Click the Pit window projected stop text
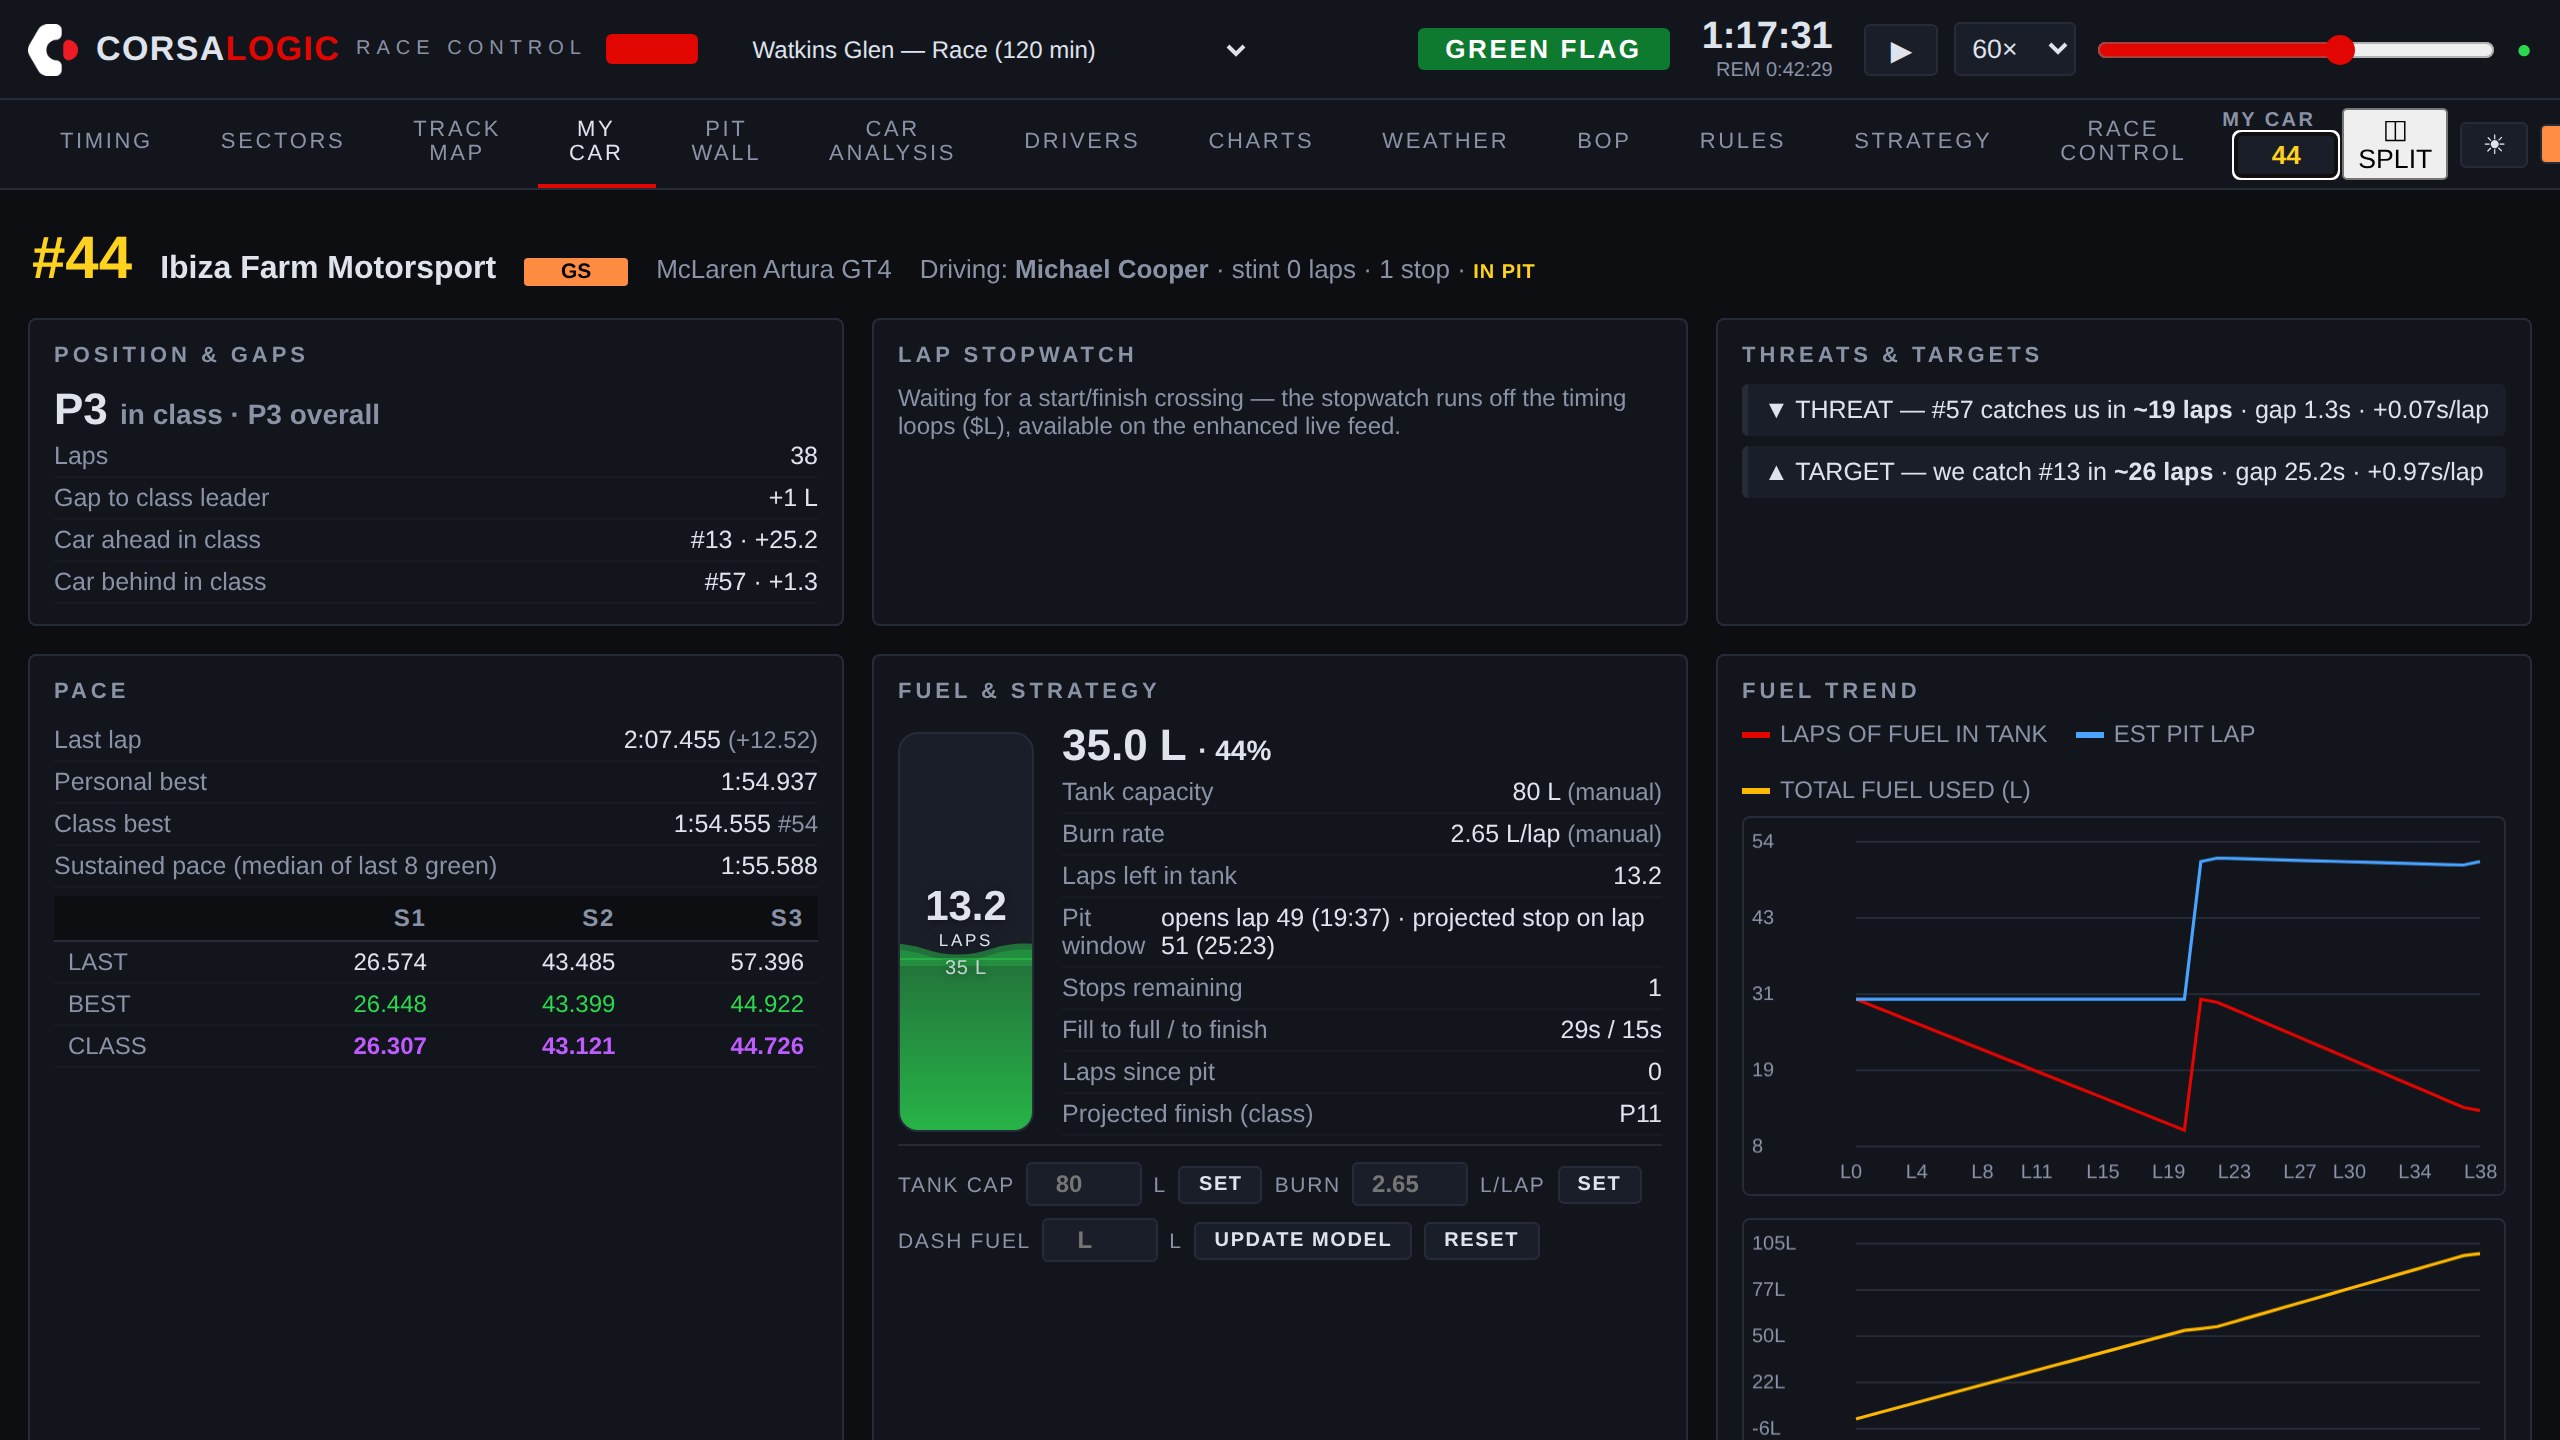This screenshot has height=1440, width=2560. pos(1402,932)
